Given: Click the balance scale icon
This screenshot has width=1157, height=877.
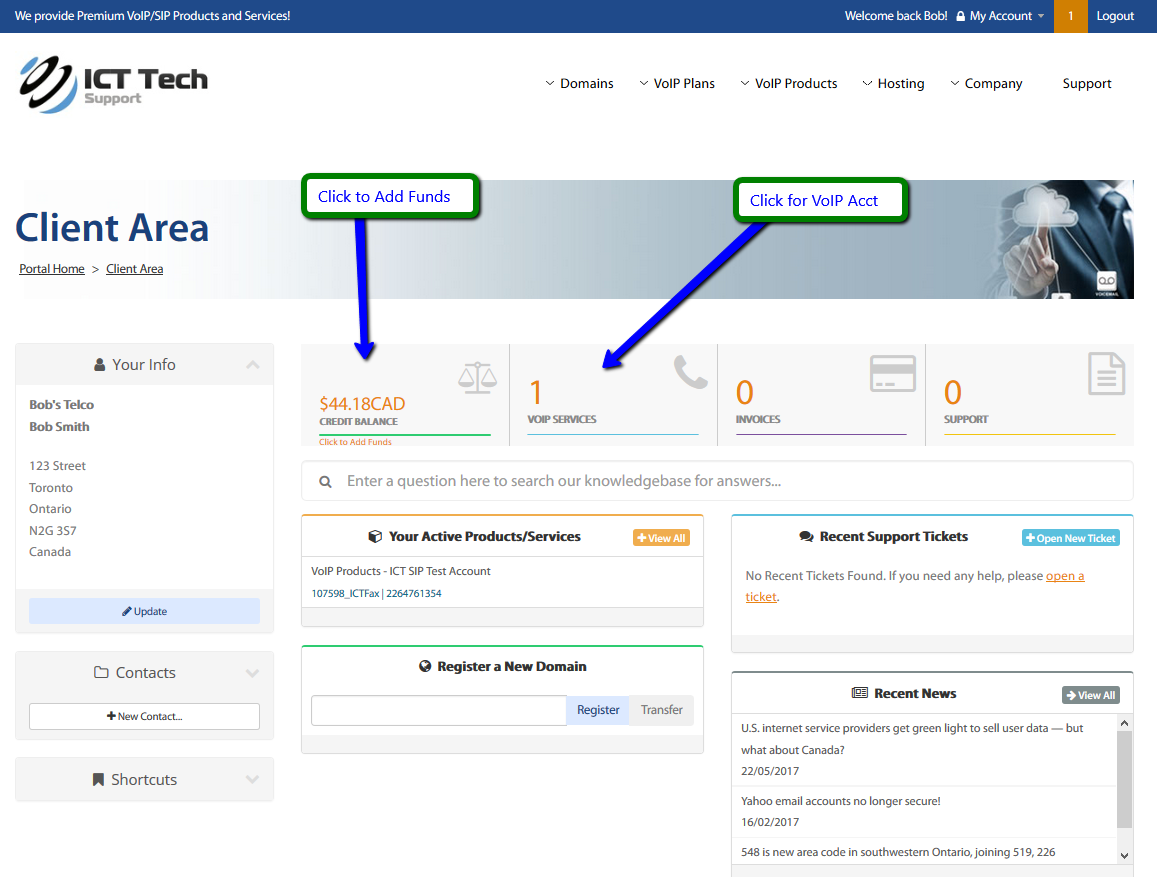Looking at the screenshot, I should (476, 377).
